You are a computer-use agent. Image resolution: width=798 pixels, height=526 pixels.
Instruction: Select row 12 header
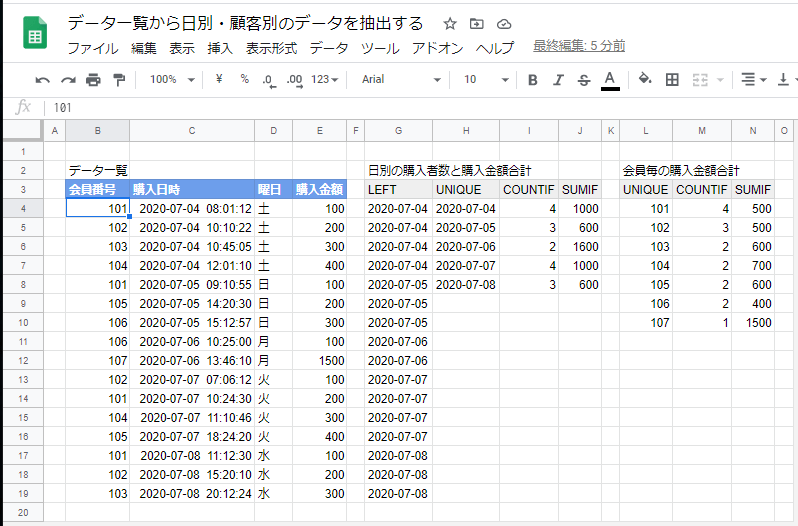click(23, 361)
